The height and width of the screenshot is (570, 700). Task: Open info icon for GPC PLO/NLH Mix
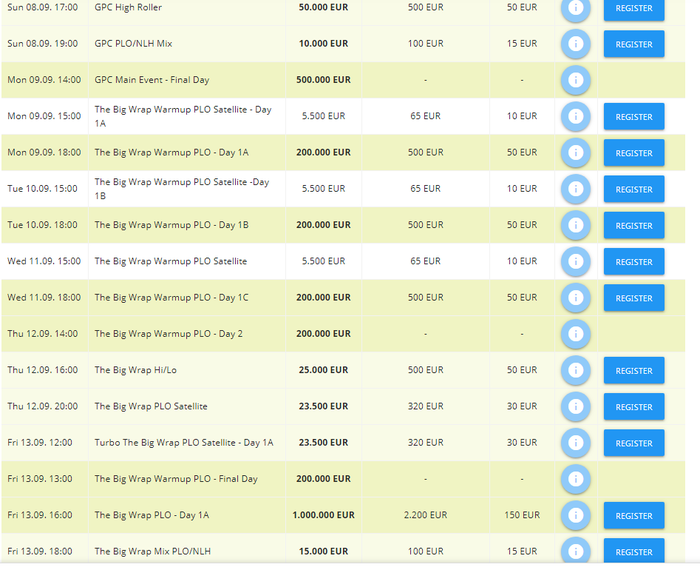(575, 44)
